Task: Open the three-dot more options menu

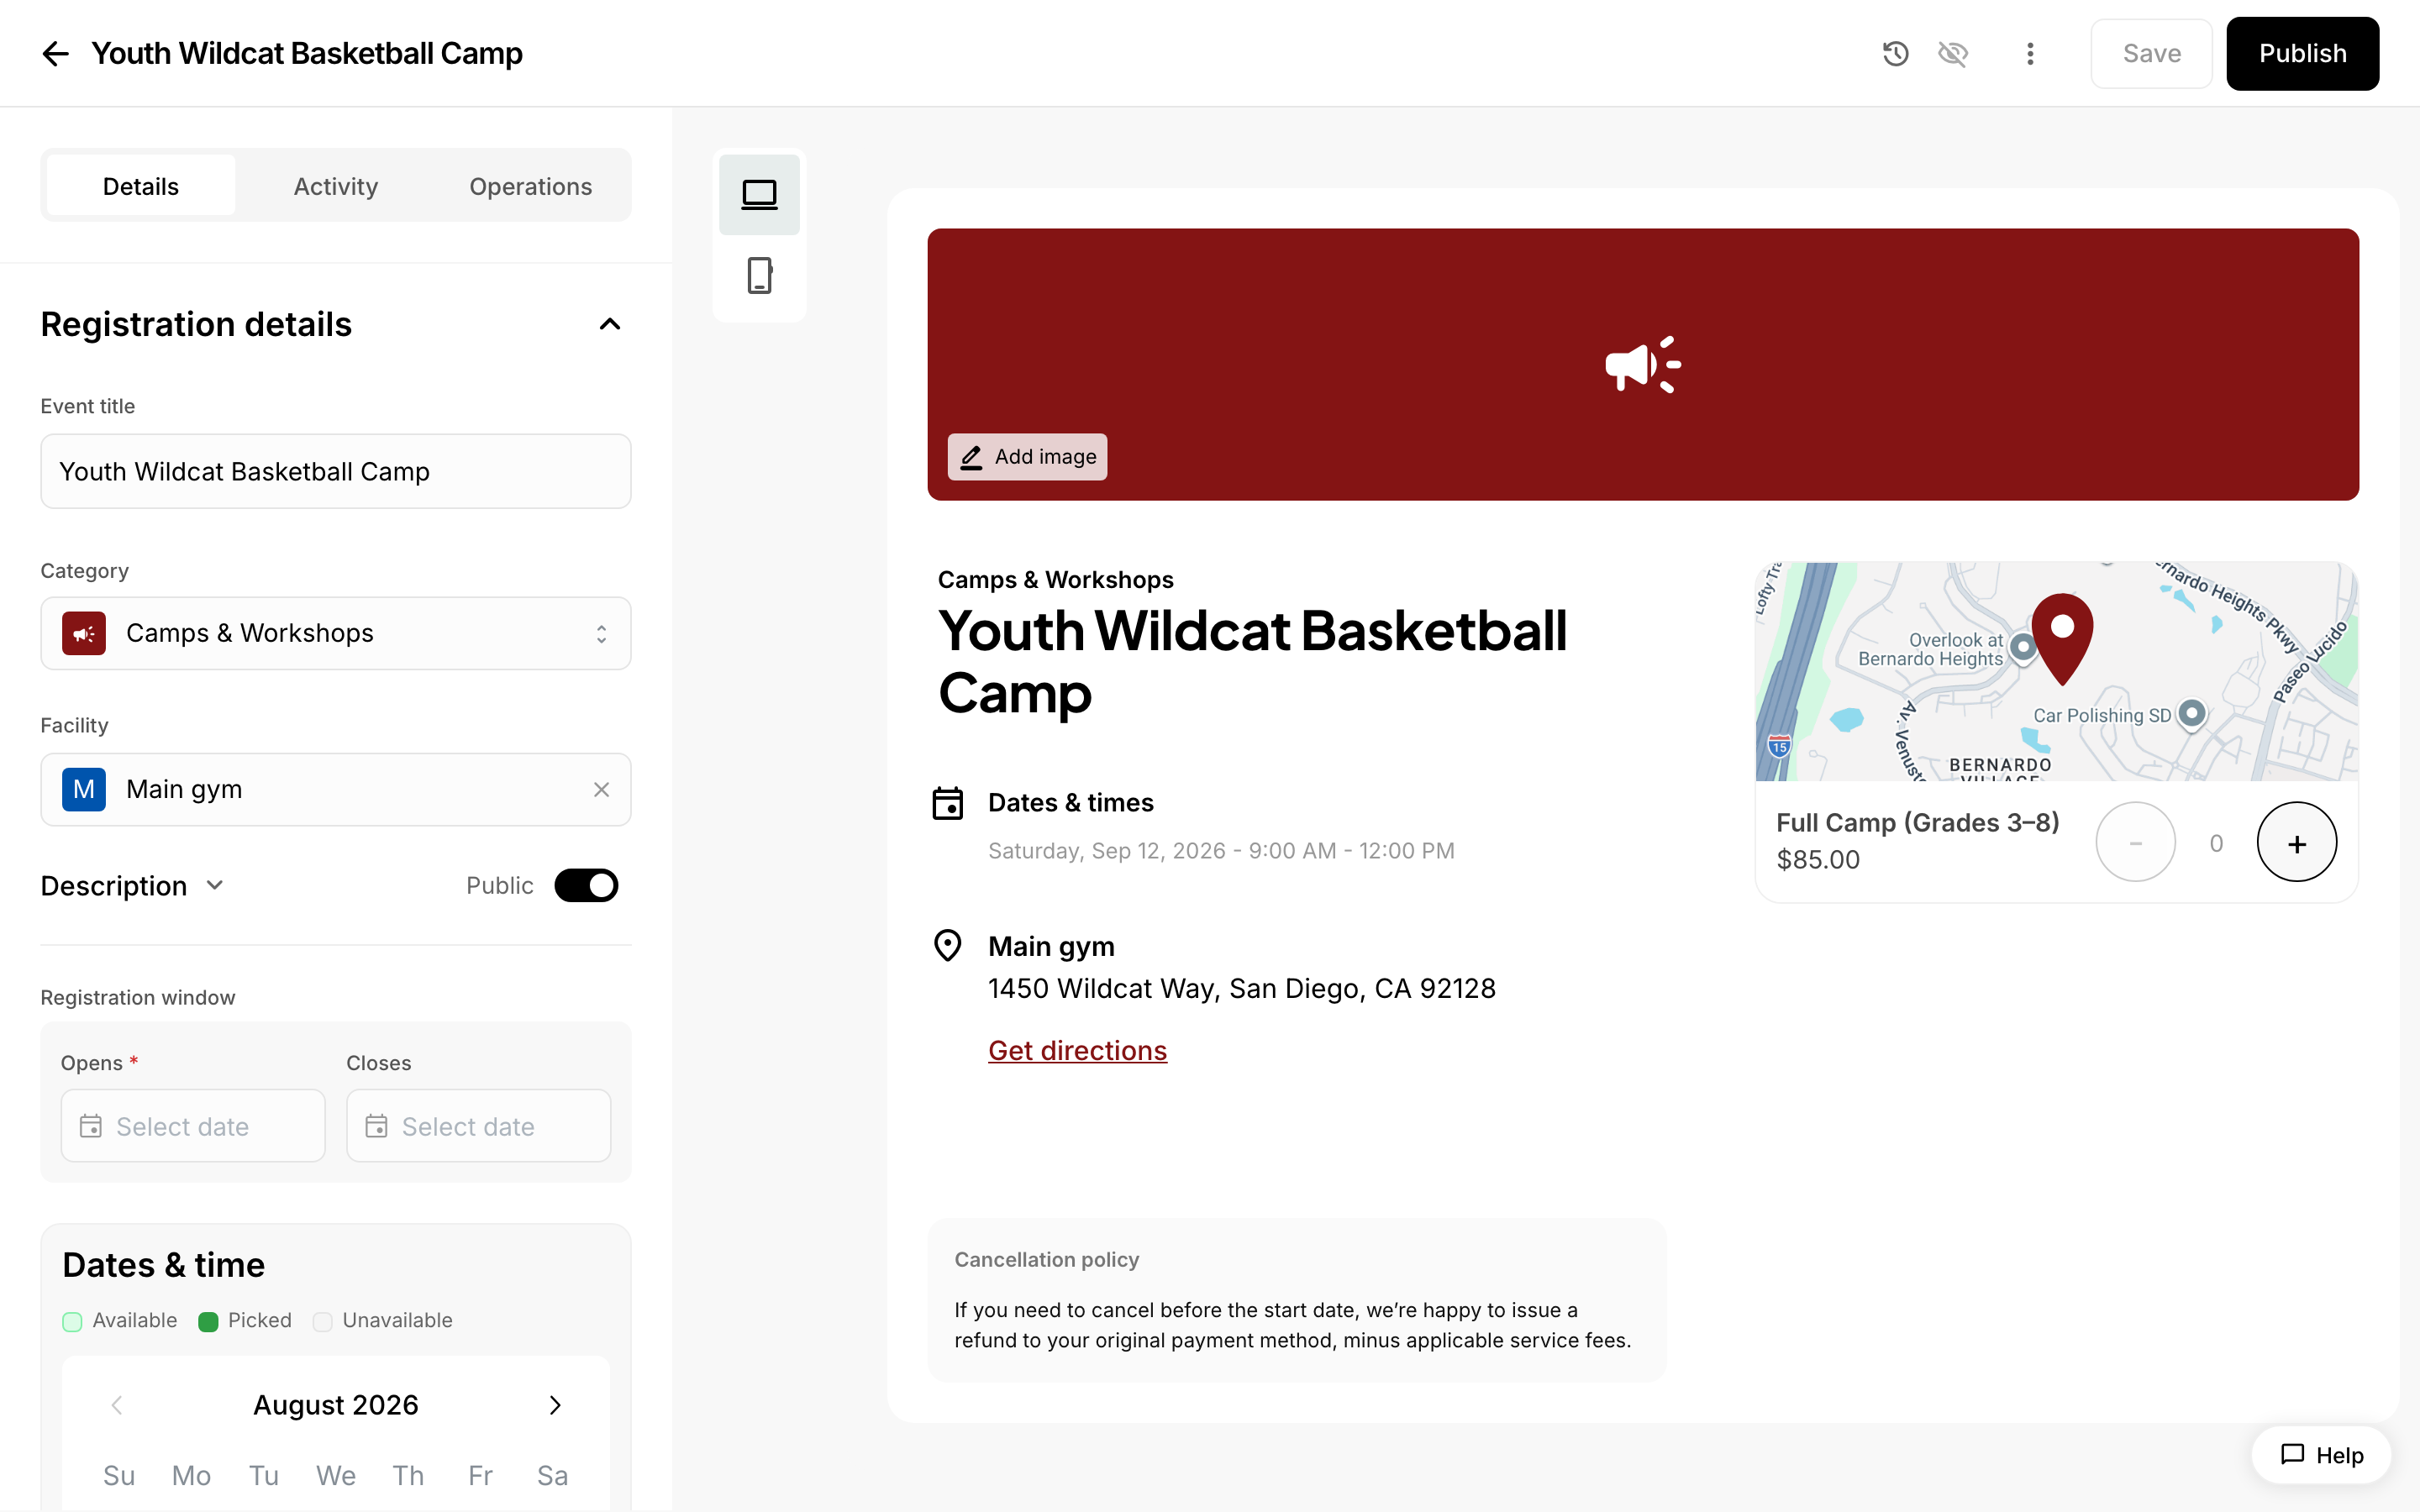Action: coord(2030,54)
